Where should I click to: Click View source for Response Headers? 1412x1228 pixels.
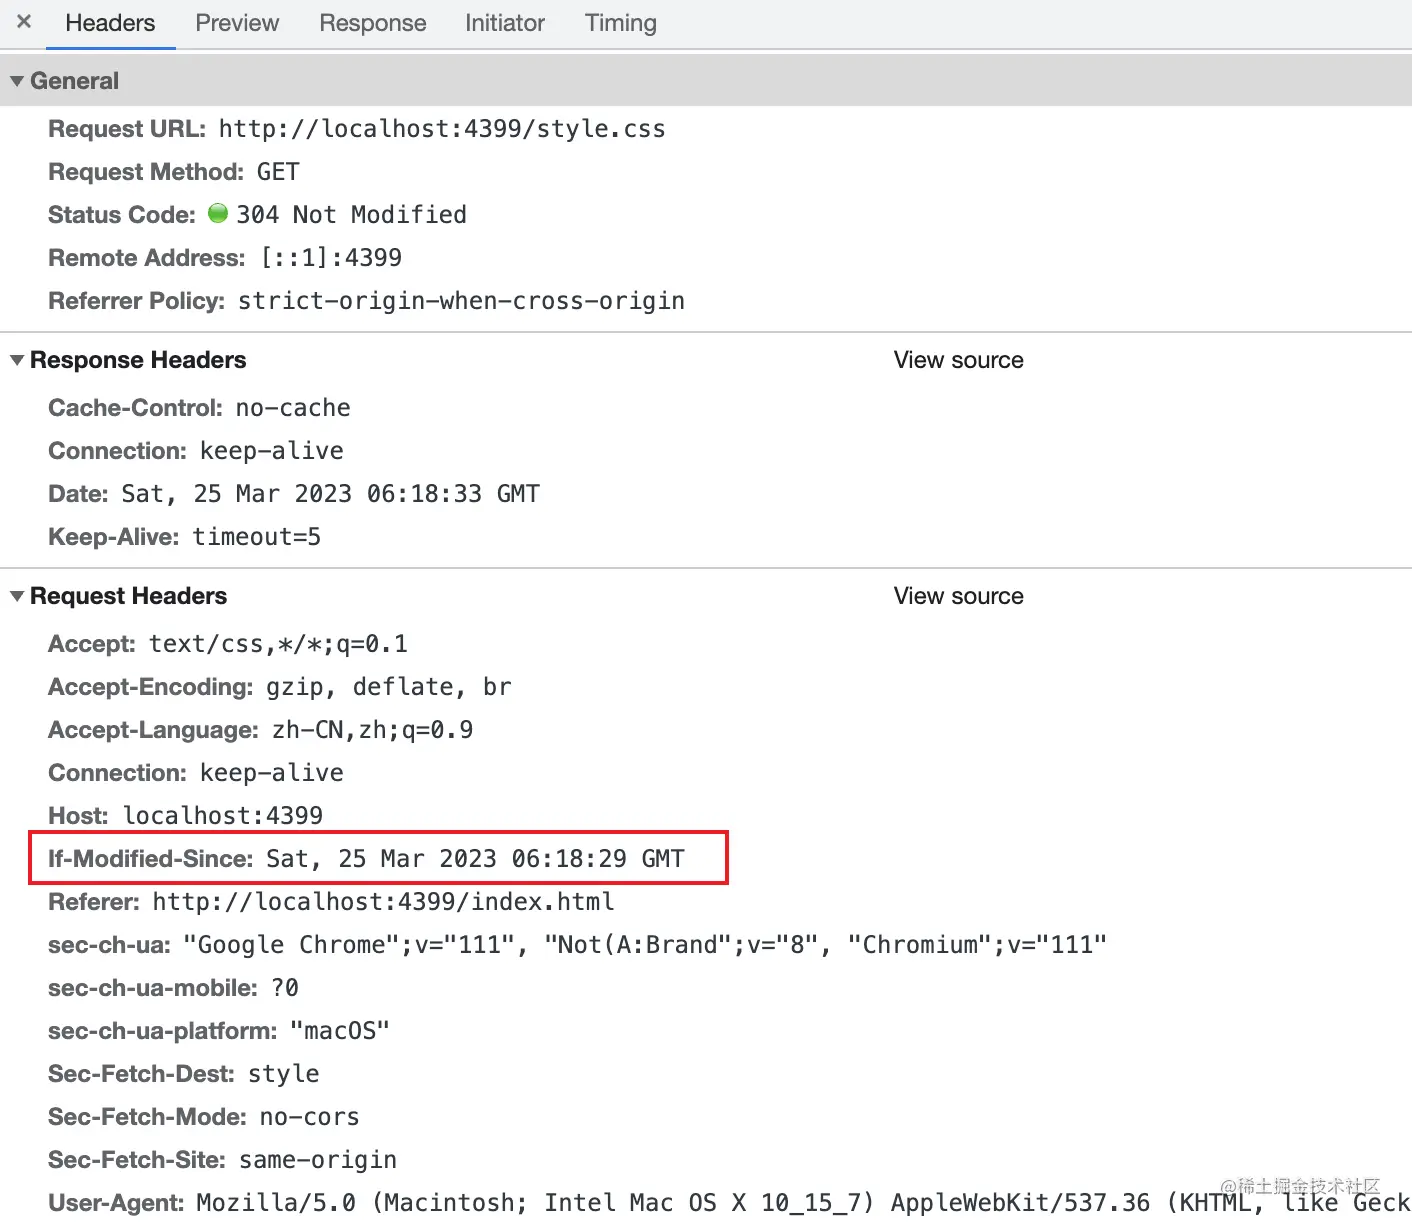point(959,360)
